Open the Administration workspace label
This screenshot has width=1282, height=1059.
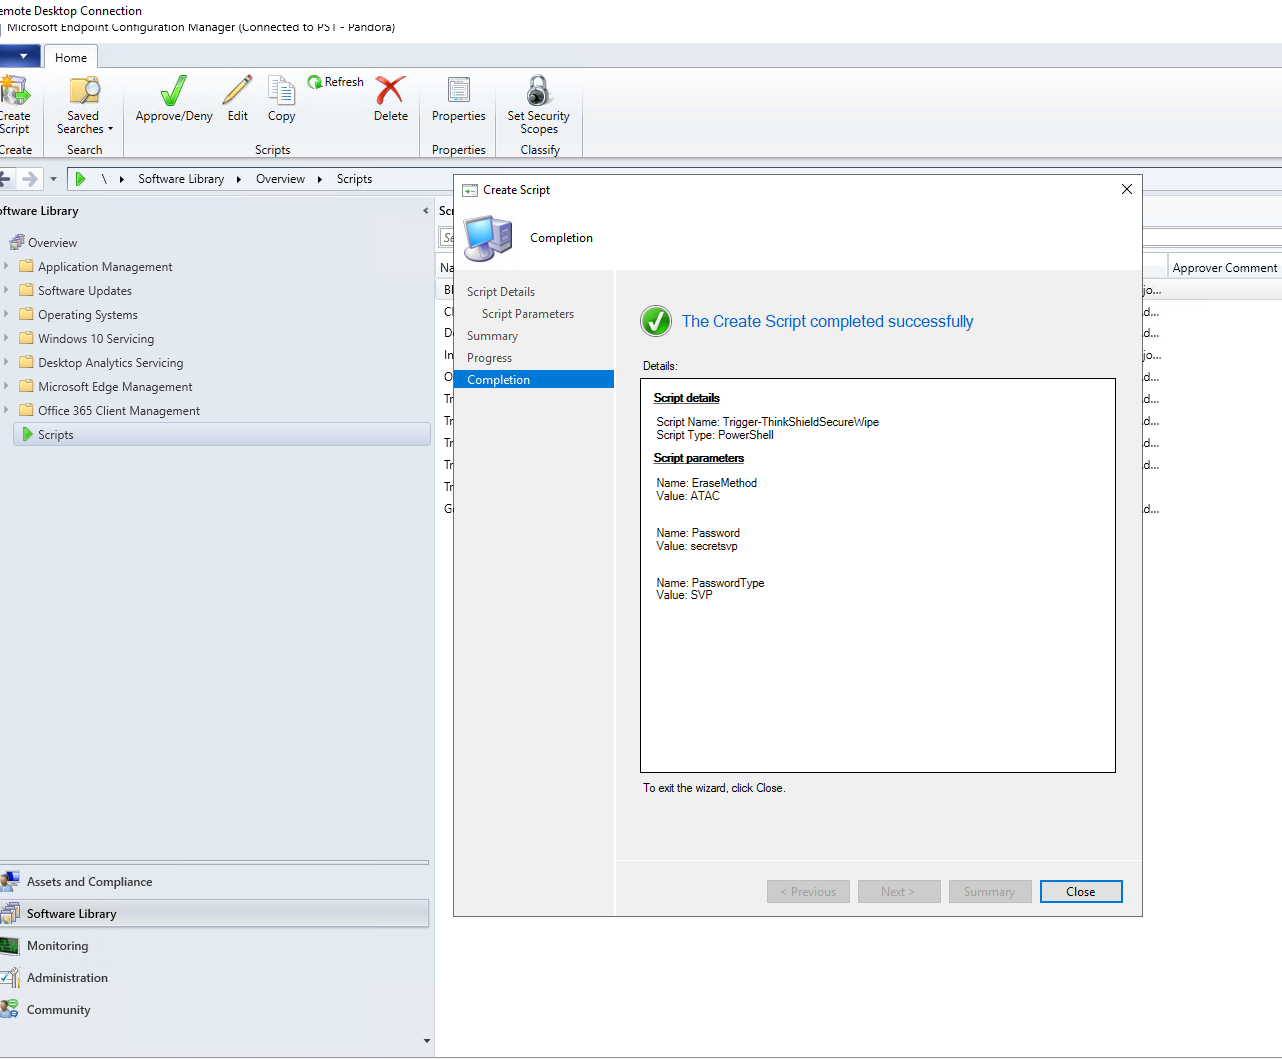point(67,978)
